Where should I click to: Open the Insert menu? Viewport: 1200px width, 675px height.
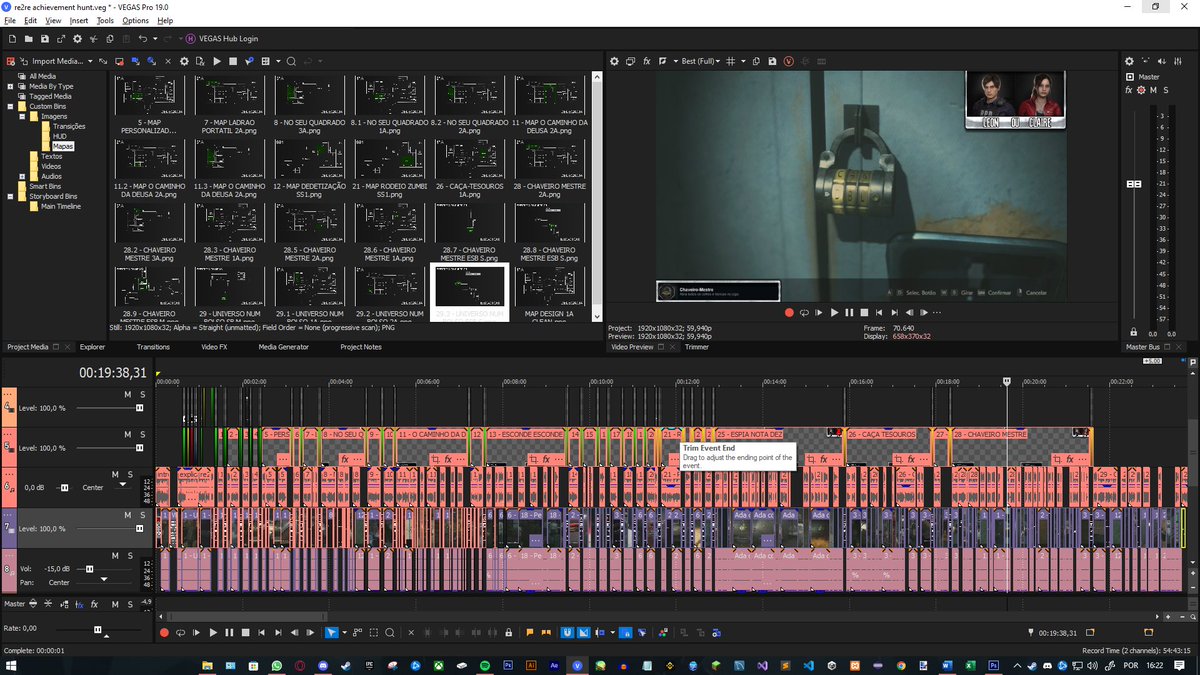(x=78, y=20)
